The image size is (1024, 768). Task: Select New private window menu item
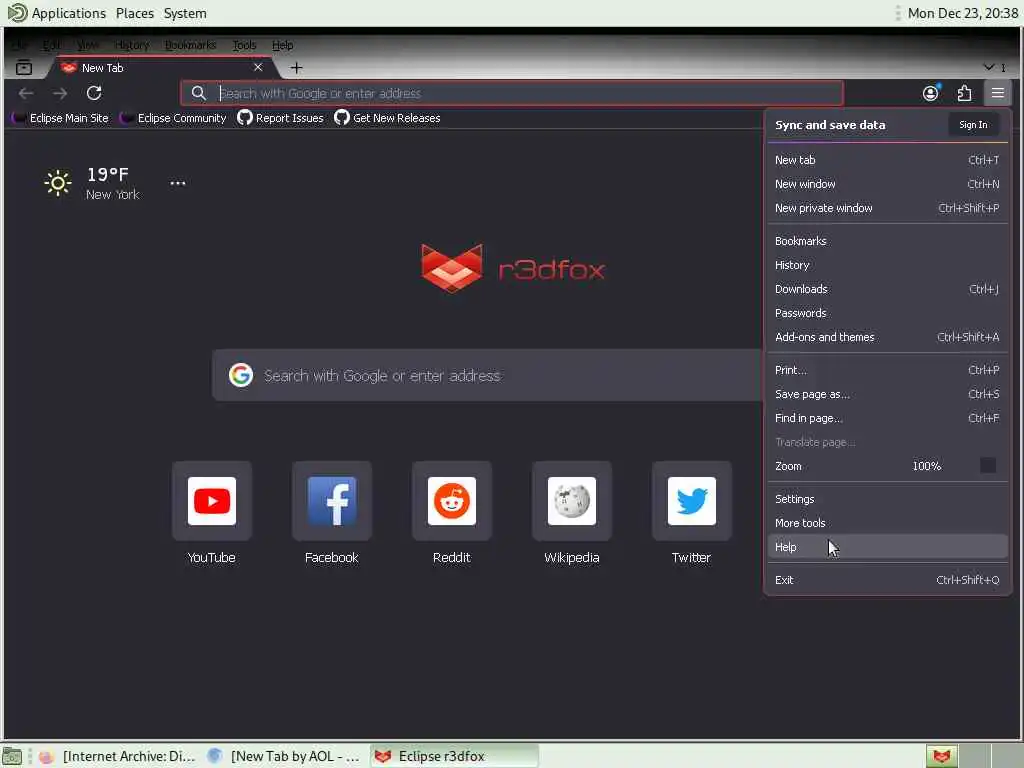click(x=887, y=208)
